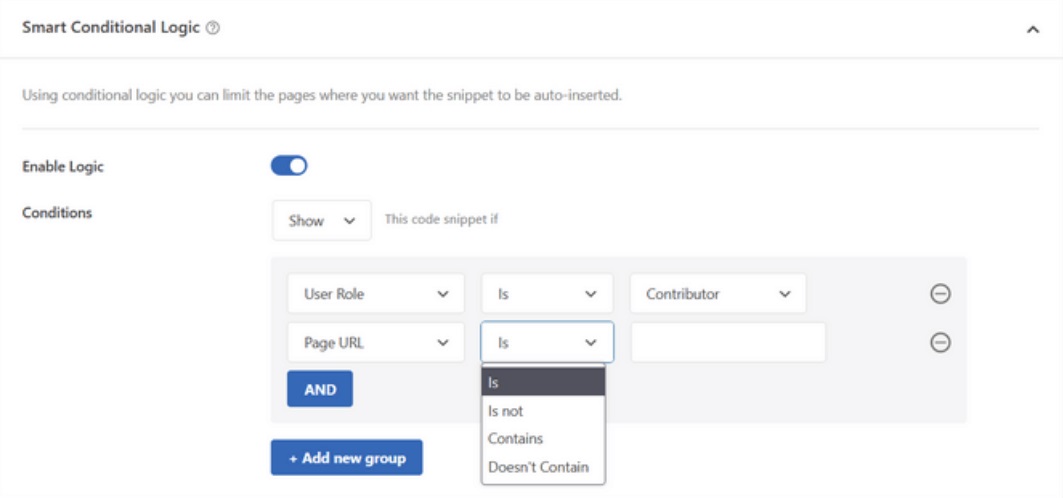Open the User Role condition dropdown

pyautogui.click(x=375, y=294)
